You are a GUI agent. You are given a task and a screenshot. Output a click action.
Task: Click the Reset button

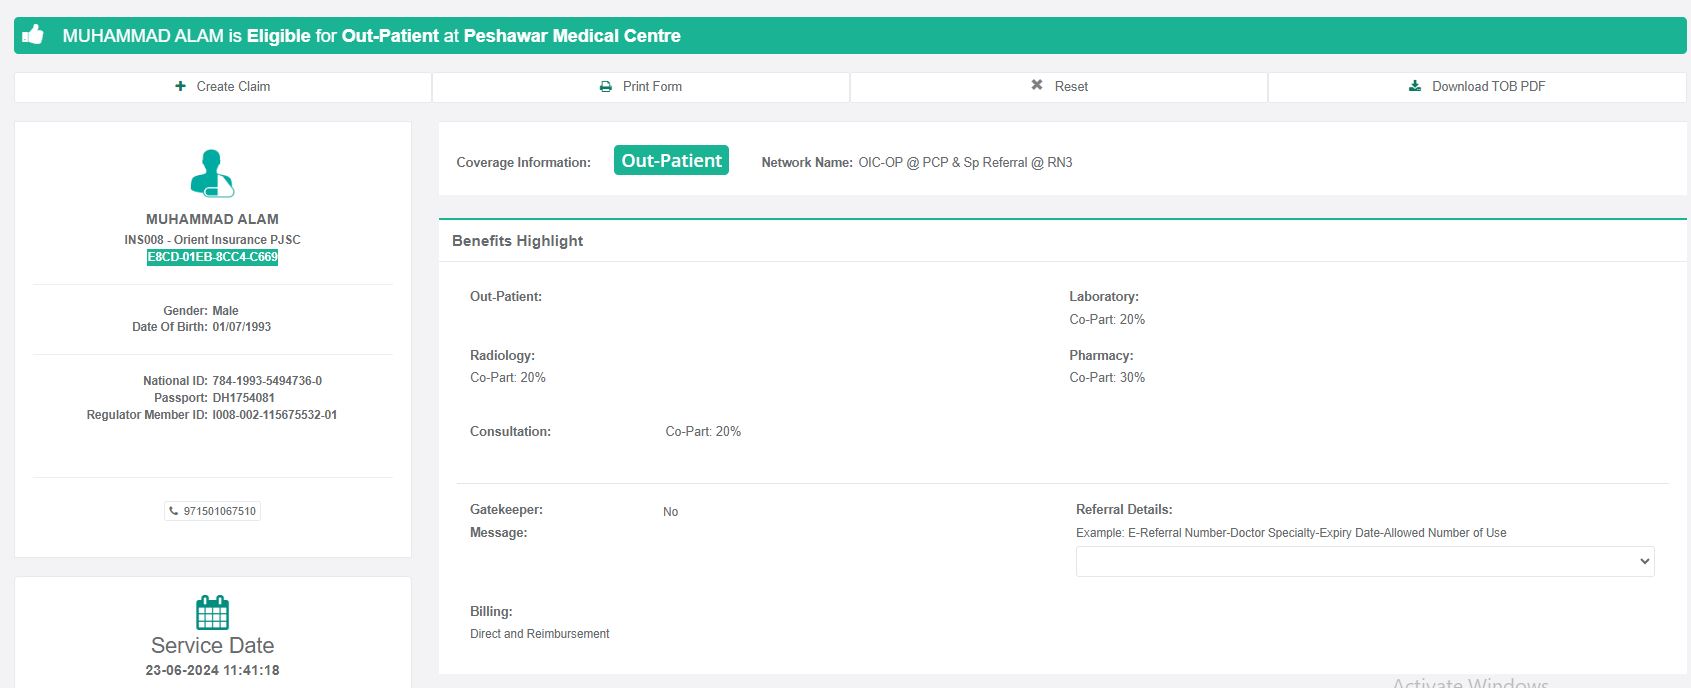click(x=1059, y=87)
